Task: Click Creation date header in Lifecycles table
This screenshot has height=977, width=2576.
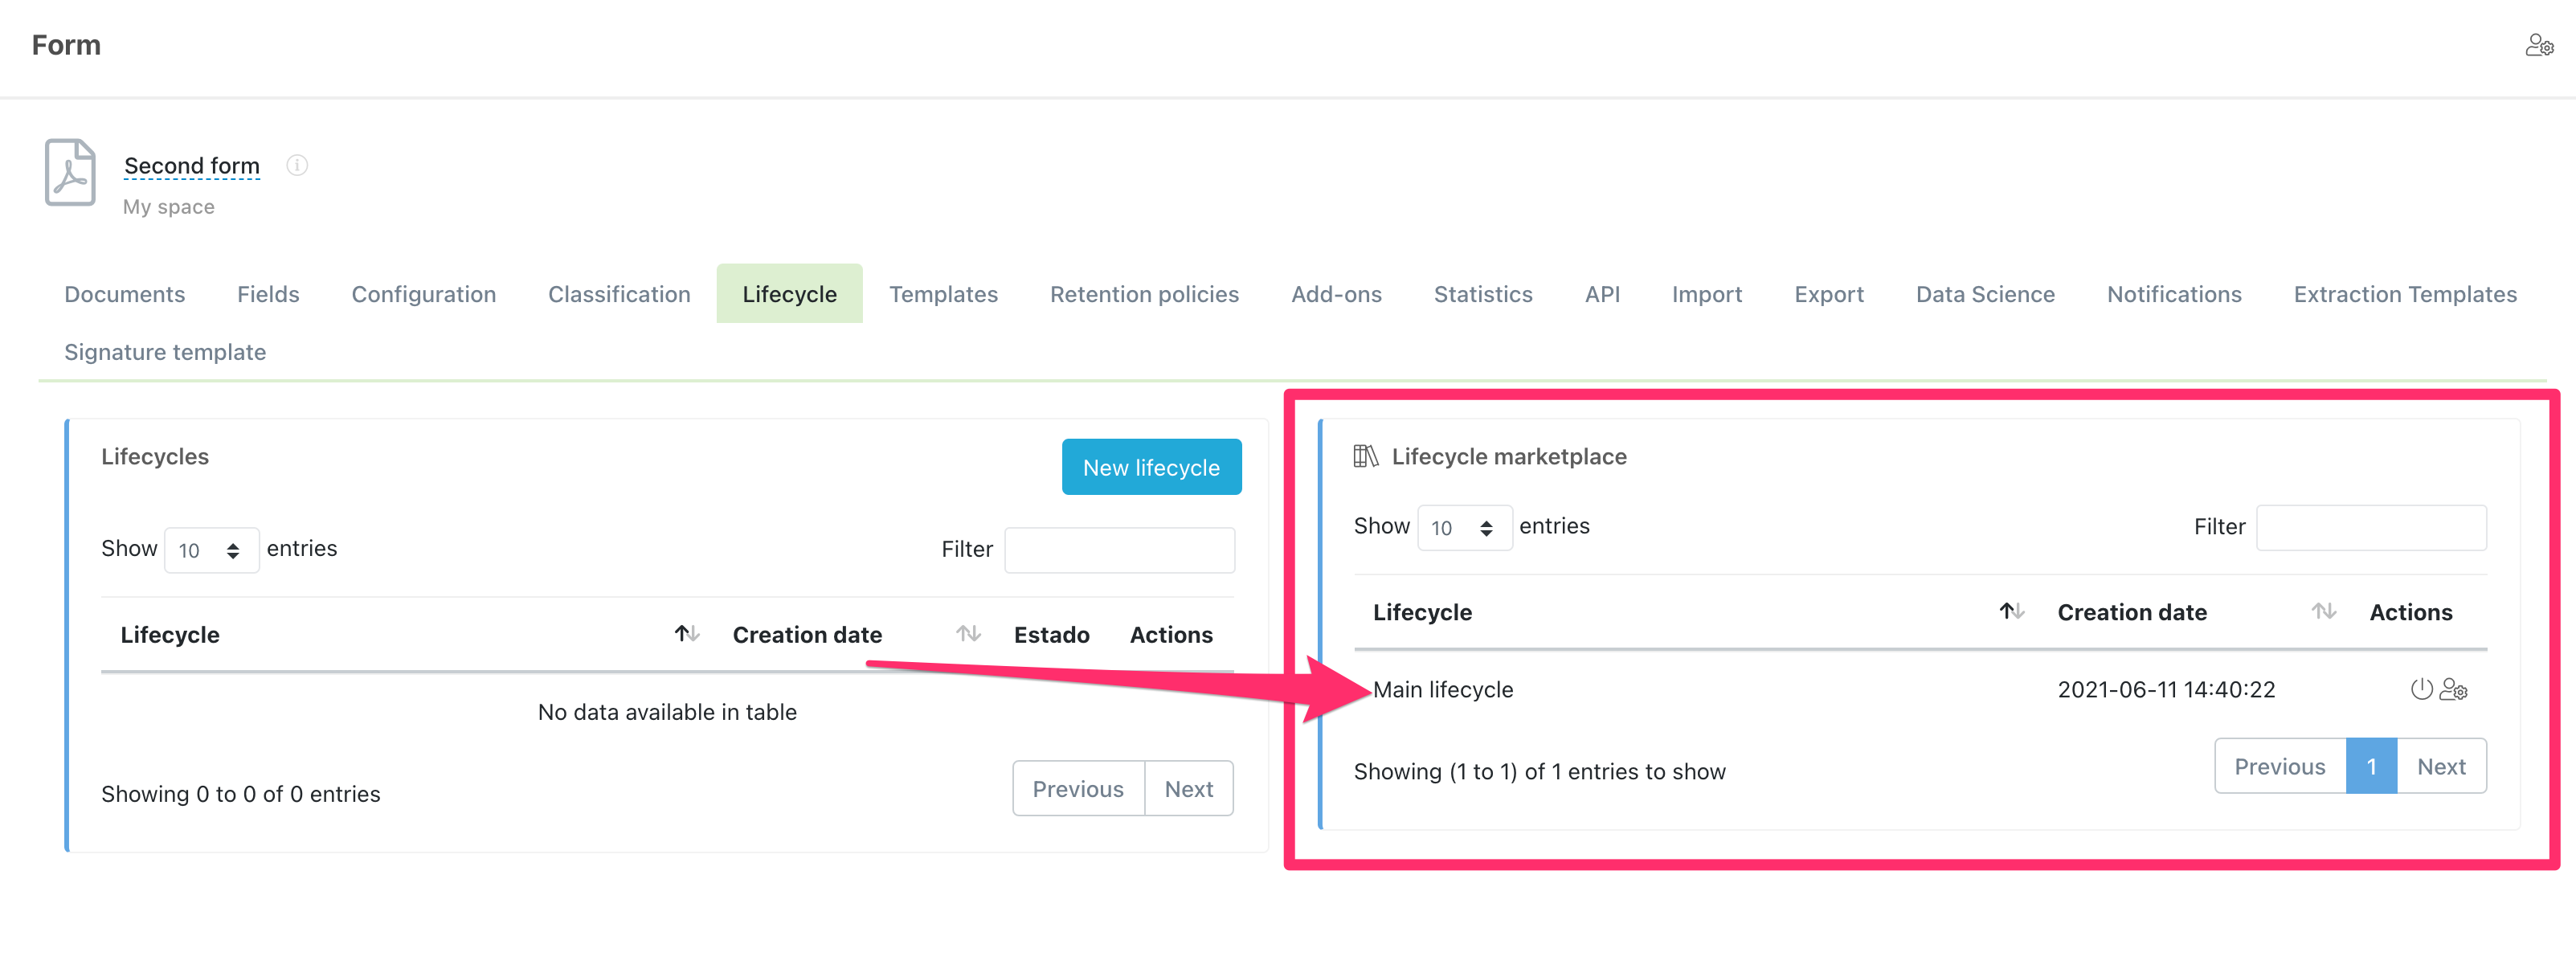Action: [807, 635]
